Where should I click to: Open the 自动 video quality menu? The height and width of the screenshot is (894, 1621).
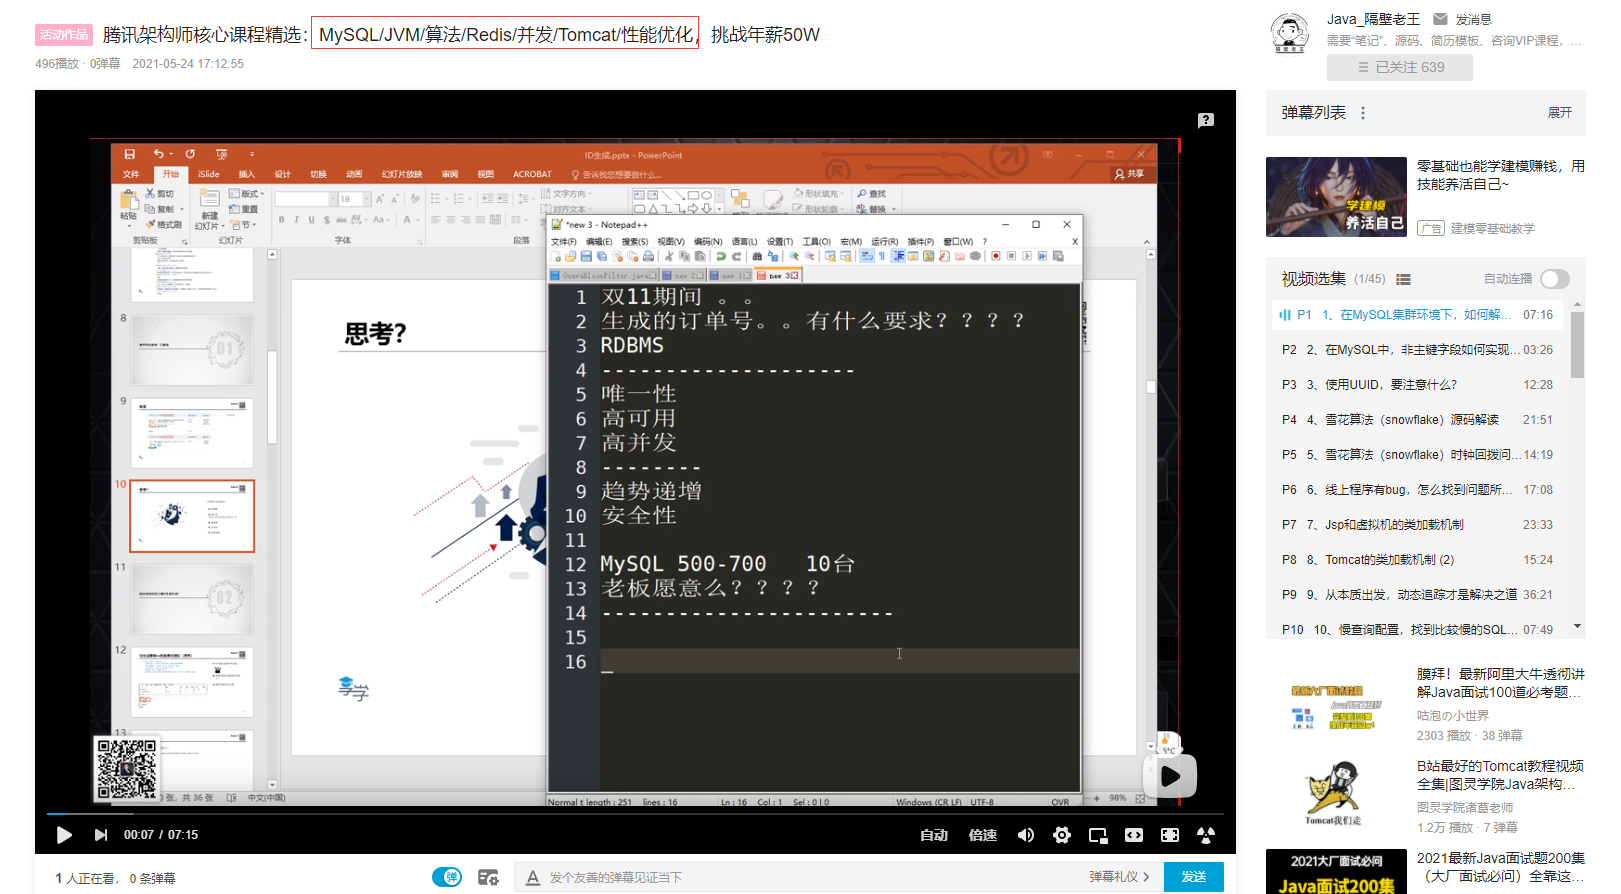[934, 835]
